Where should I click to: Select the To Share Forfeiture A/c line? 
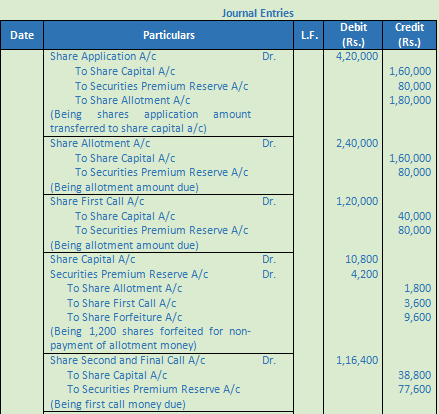tap(125, 317)
